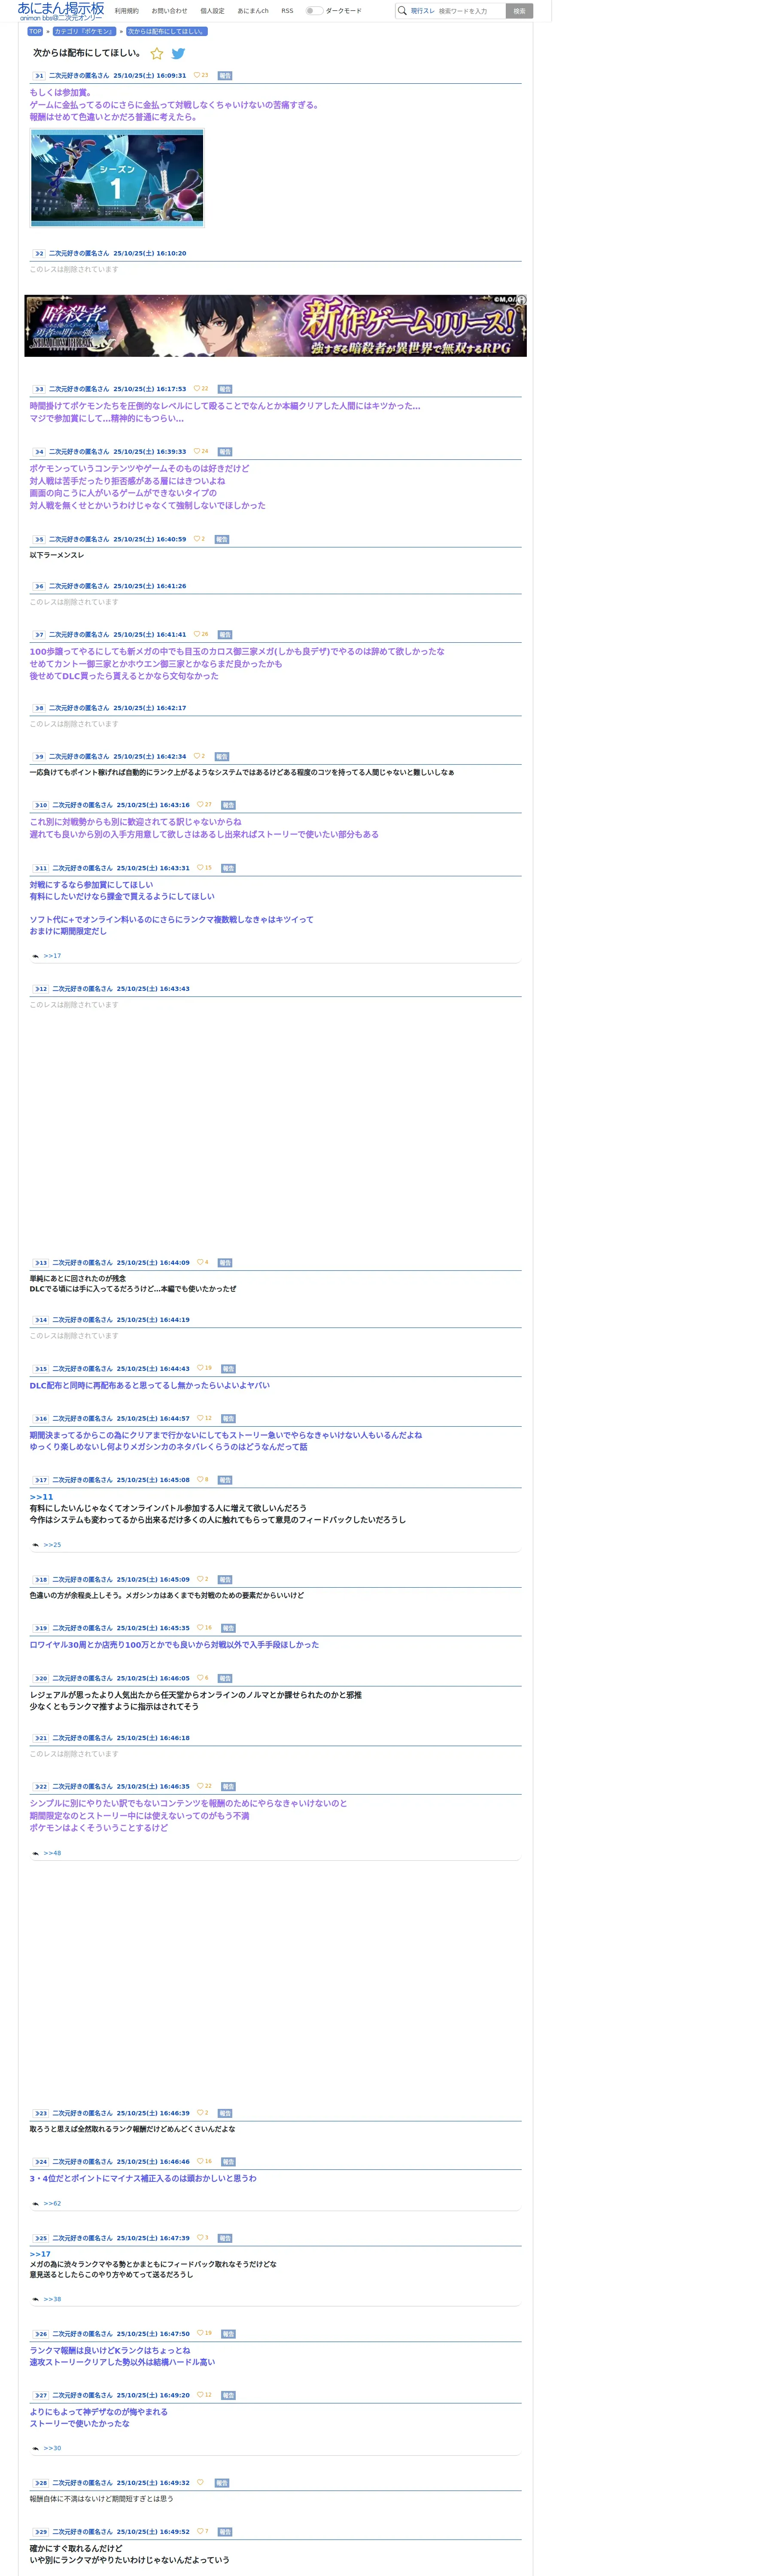The image size is (778, 2576).
Task: Click the magnifying glass search icon
Action: (x=402, y=11)
